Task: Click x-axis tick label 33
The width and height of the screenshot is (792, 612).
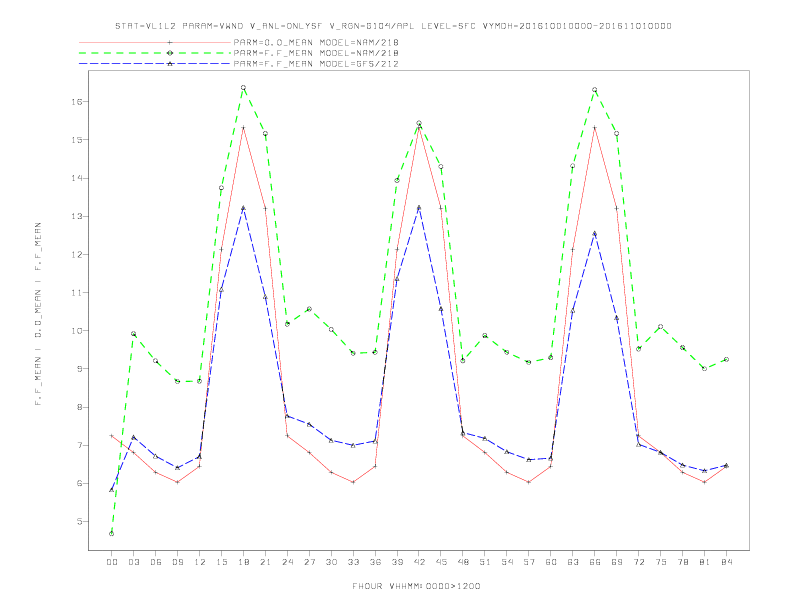Action: (x=353, y=562)
